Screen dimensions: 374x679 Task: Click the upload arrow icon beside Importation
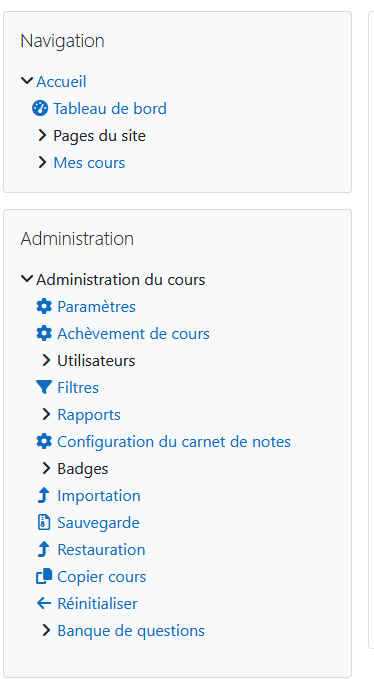[x=44, y=495]
